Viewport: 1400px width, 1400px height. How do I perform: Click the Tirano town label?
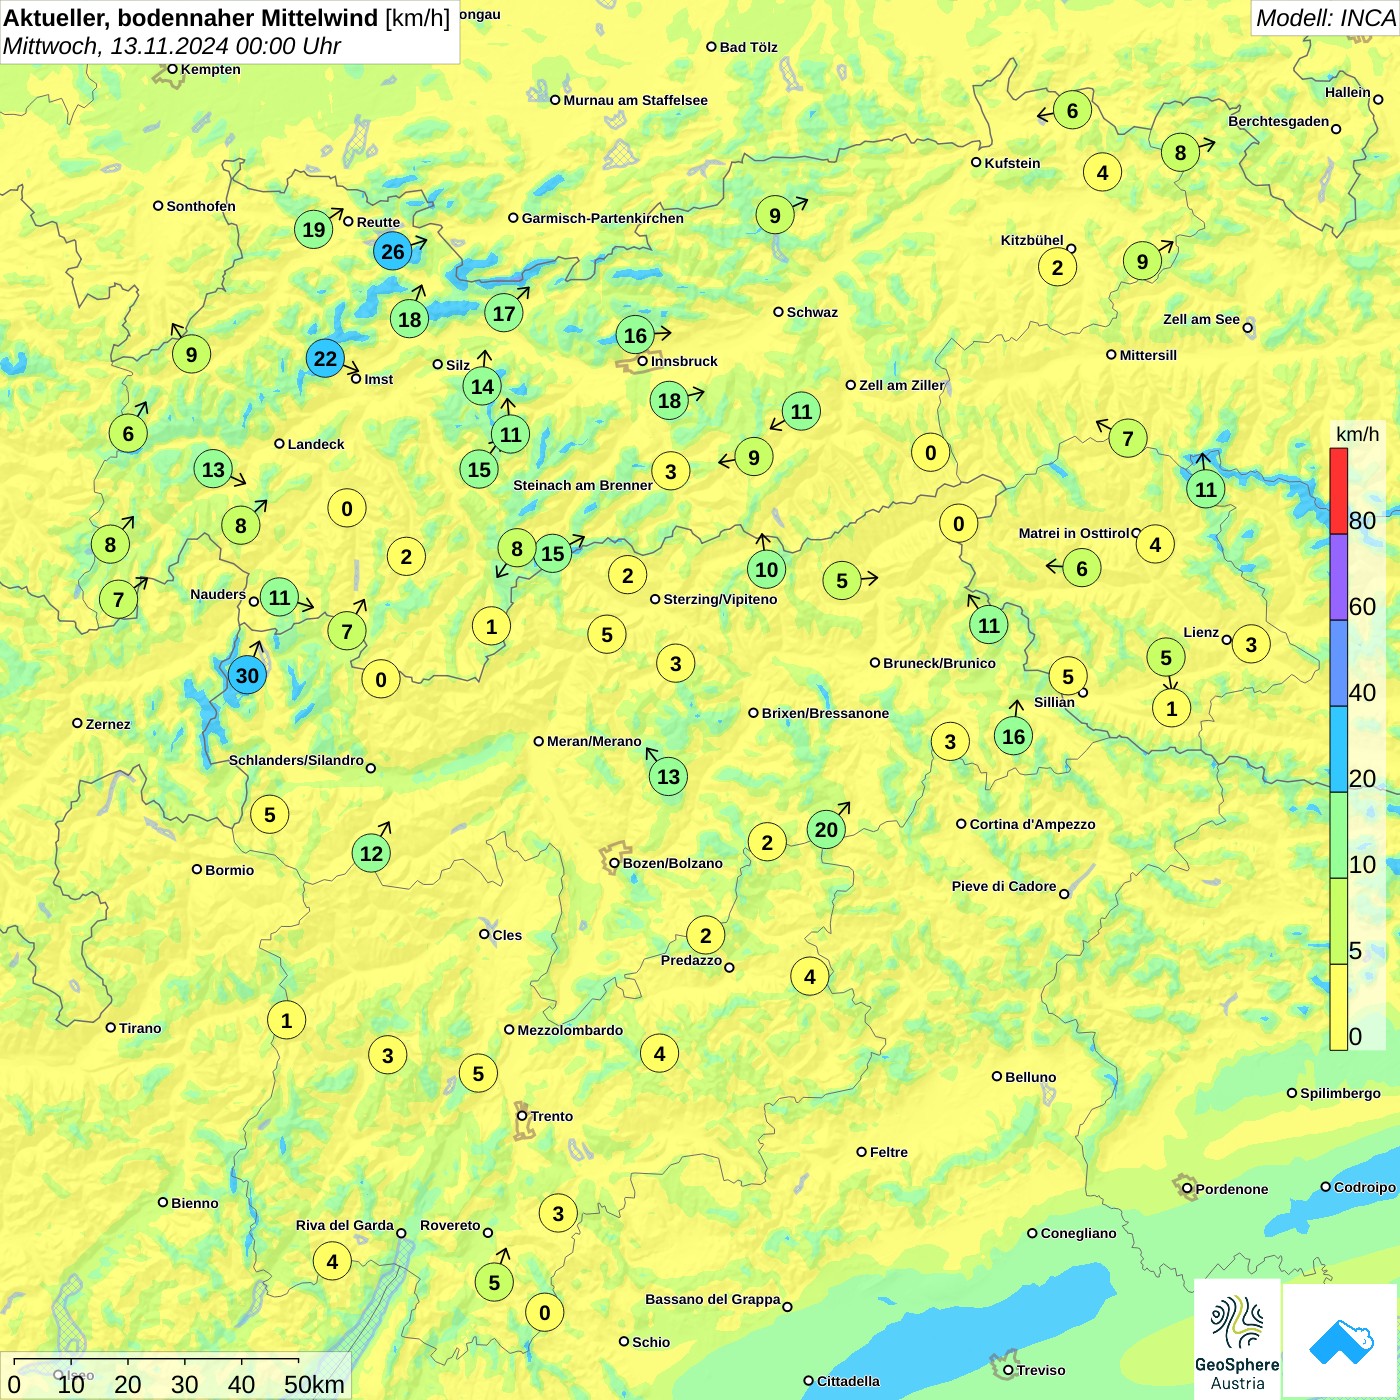click(140, 1028)
